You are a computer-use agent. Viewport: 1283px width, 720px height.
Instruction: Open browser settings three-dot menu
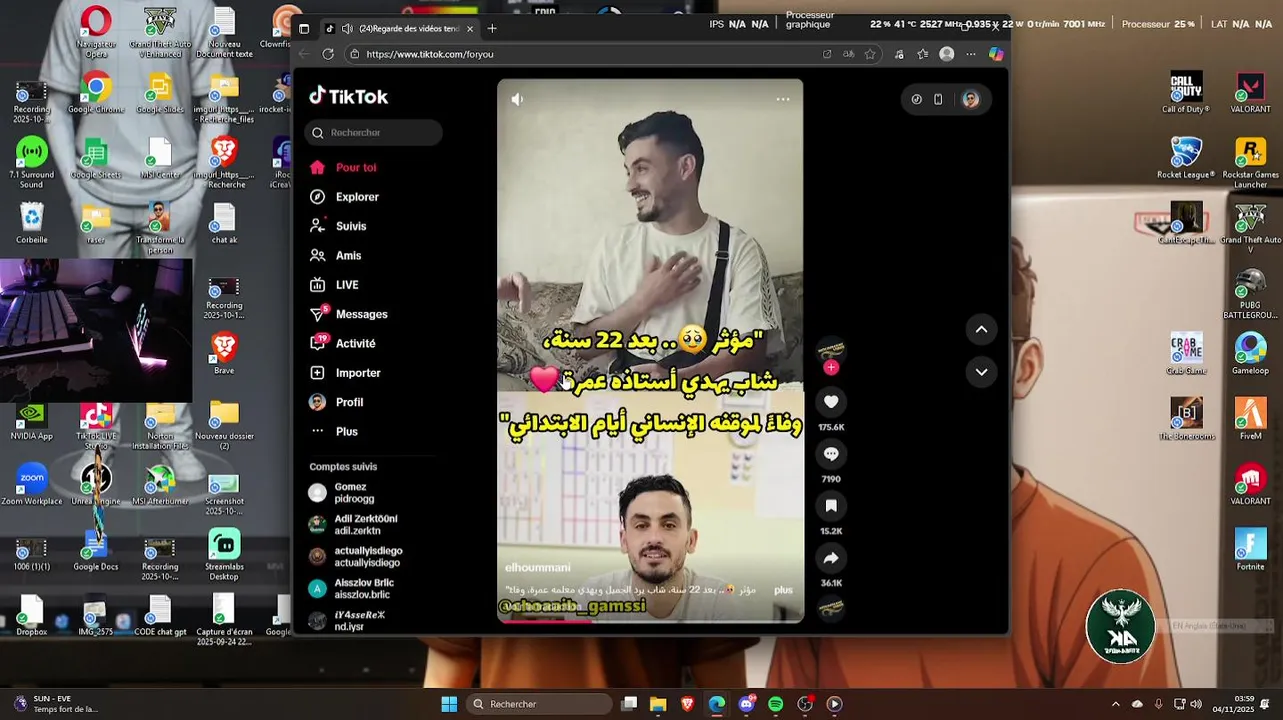[x=970, y=54]
